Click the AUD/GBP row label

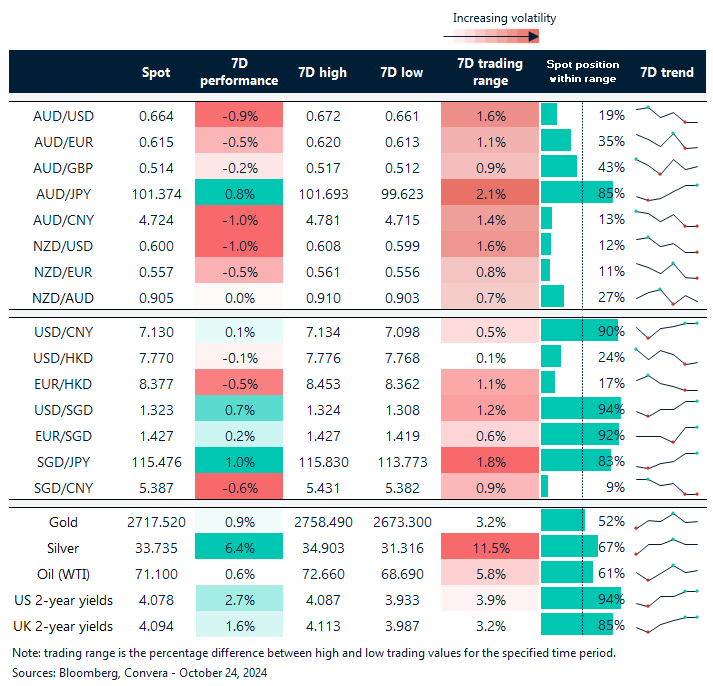[x=63, y=168]
